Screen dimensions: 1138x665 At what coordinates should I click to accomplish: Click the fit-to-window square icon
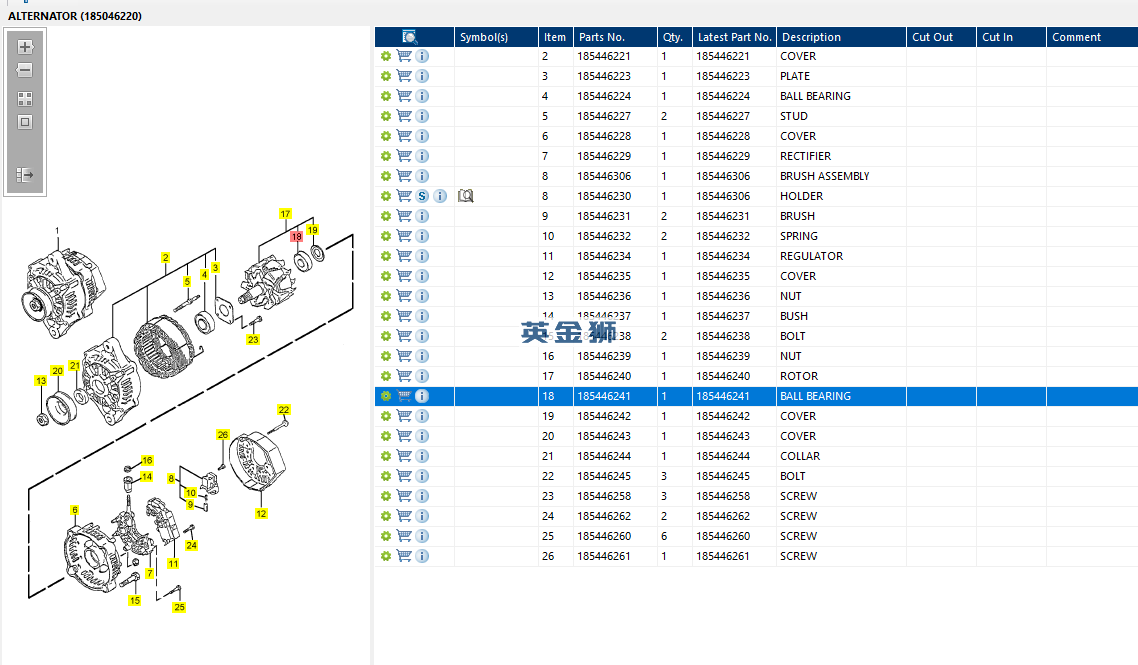[25, 122]
